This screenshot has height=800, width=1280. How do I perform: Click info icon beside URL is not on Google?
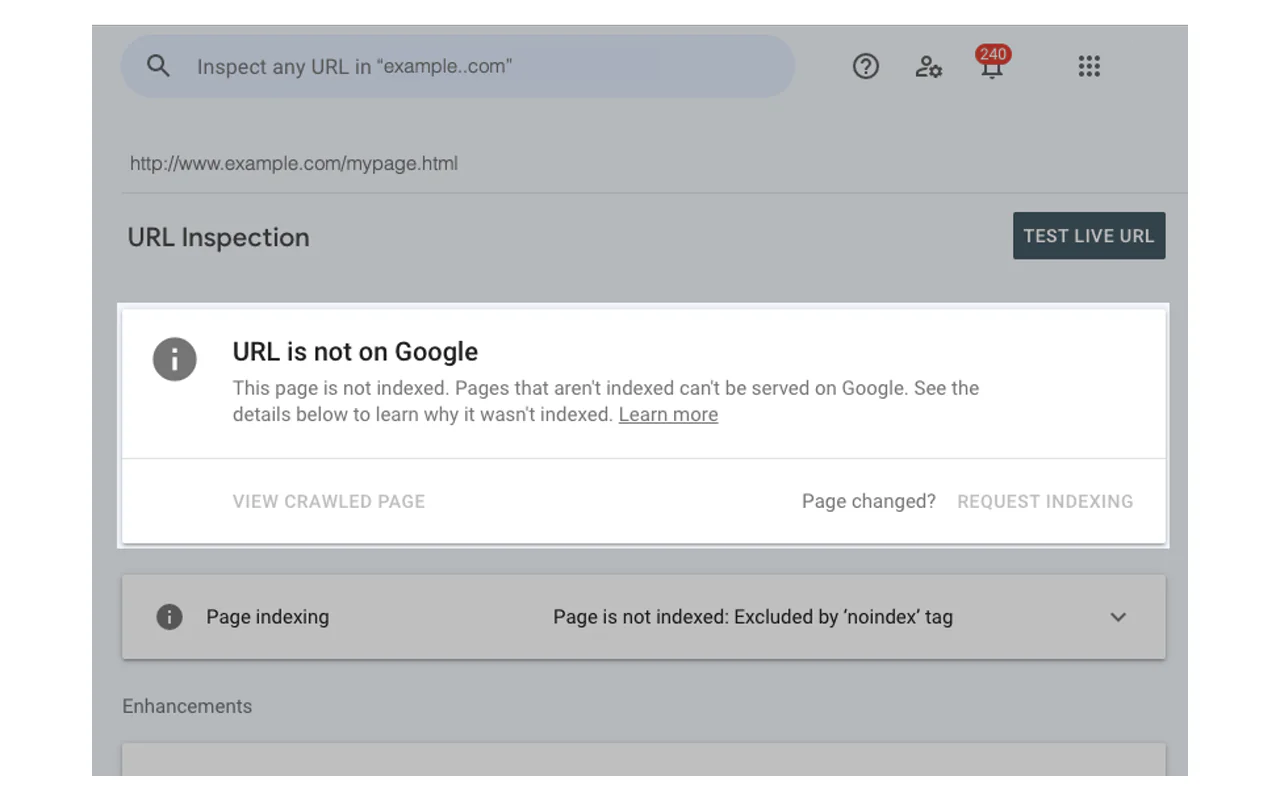(175, 358)
